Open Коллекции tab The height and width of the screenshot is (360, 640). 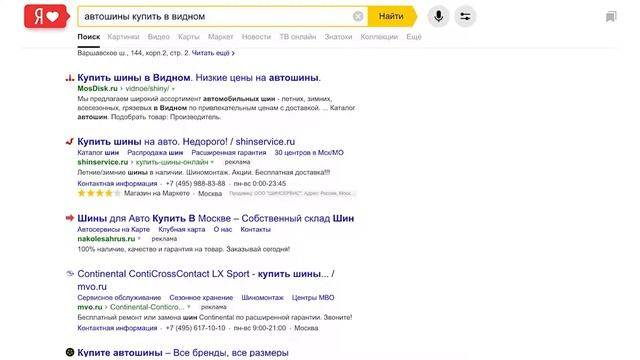pos(379,37)
